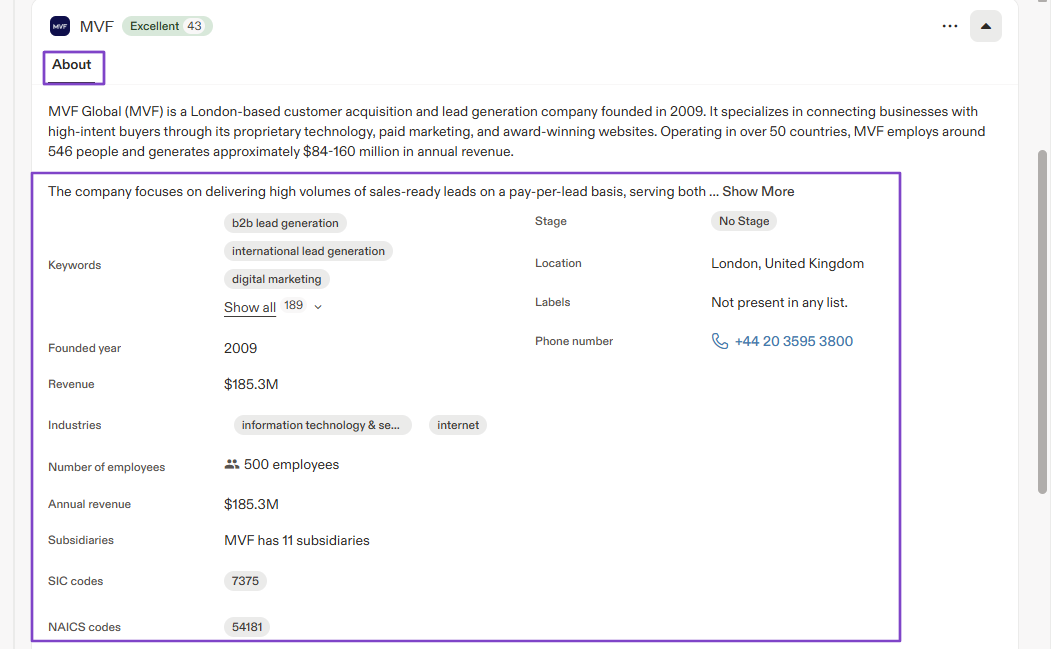Click the vertical scrollbar on the right

coord(1042,322)
